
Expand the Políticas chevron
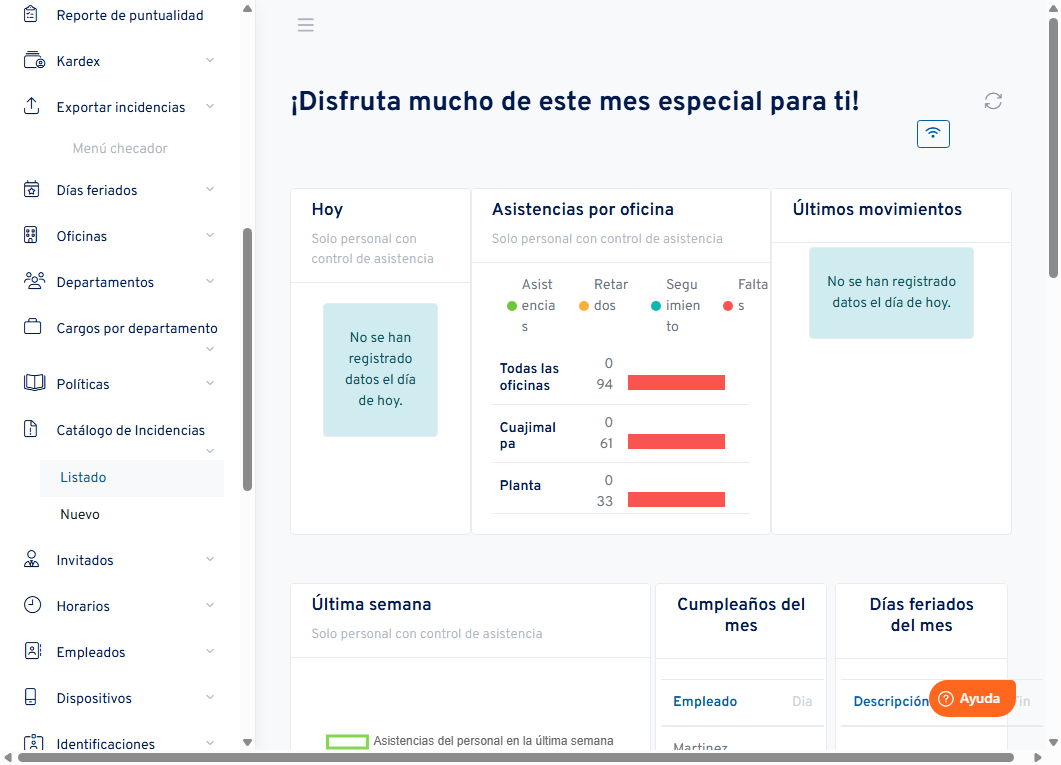pos(210,384)
